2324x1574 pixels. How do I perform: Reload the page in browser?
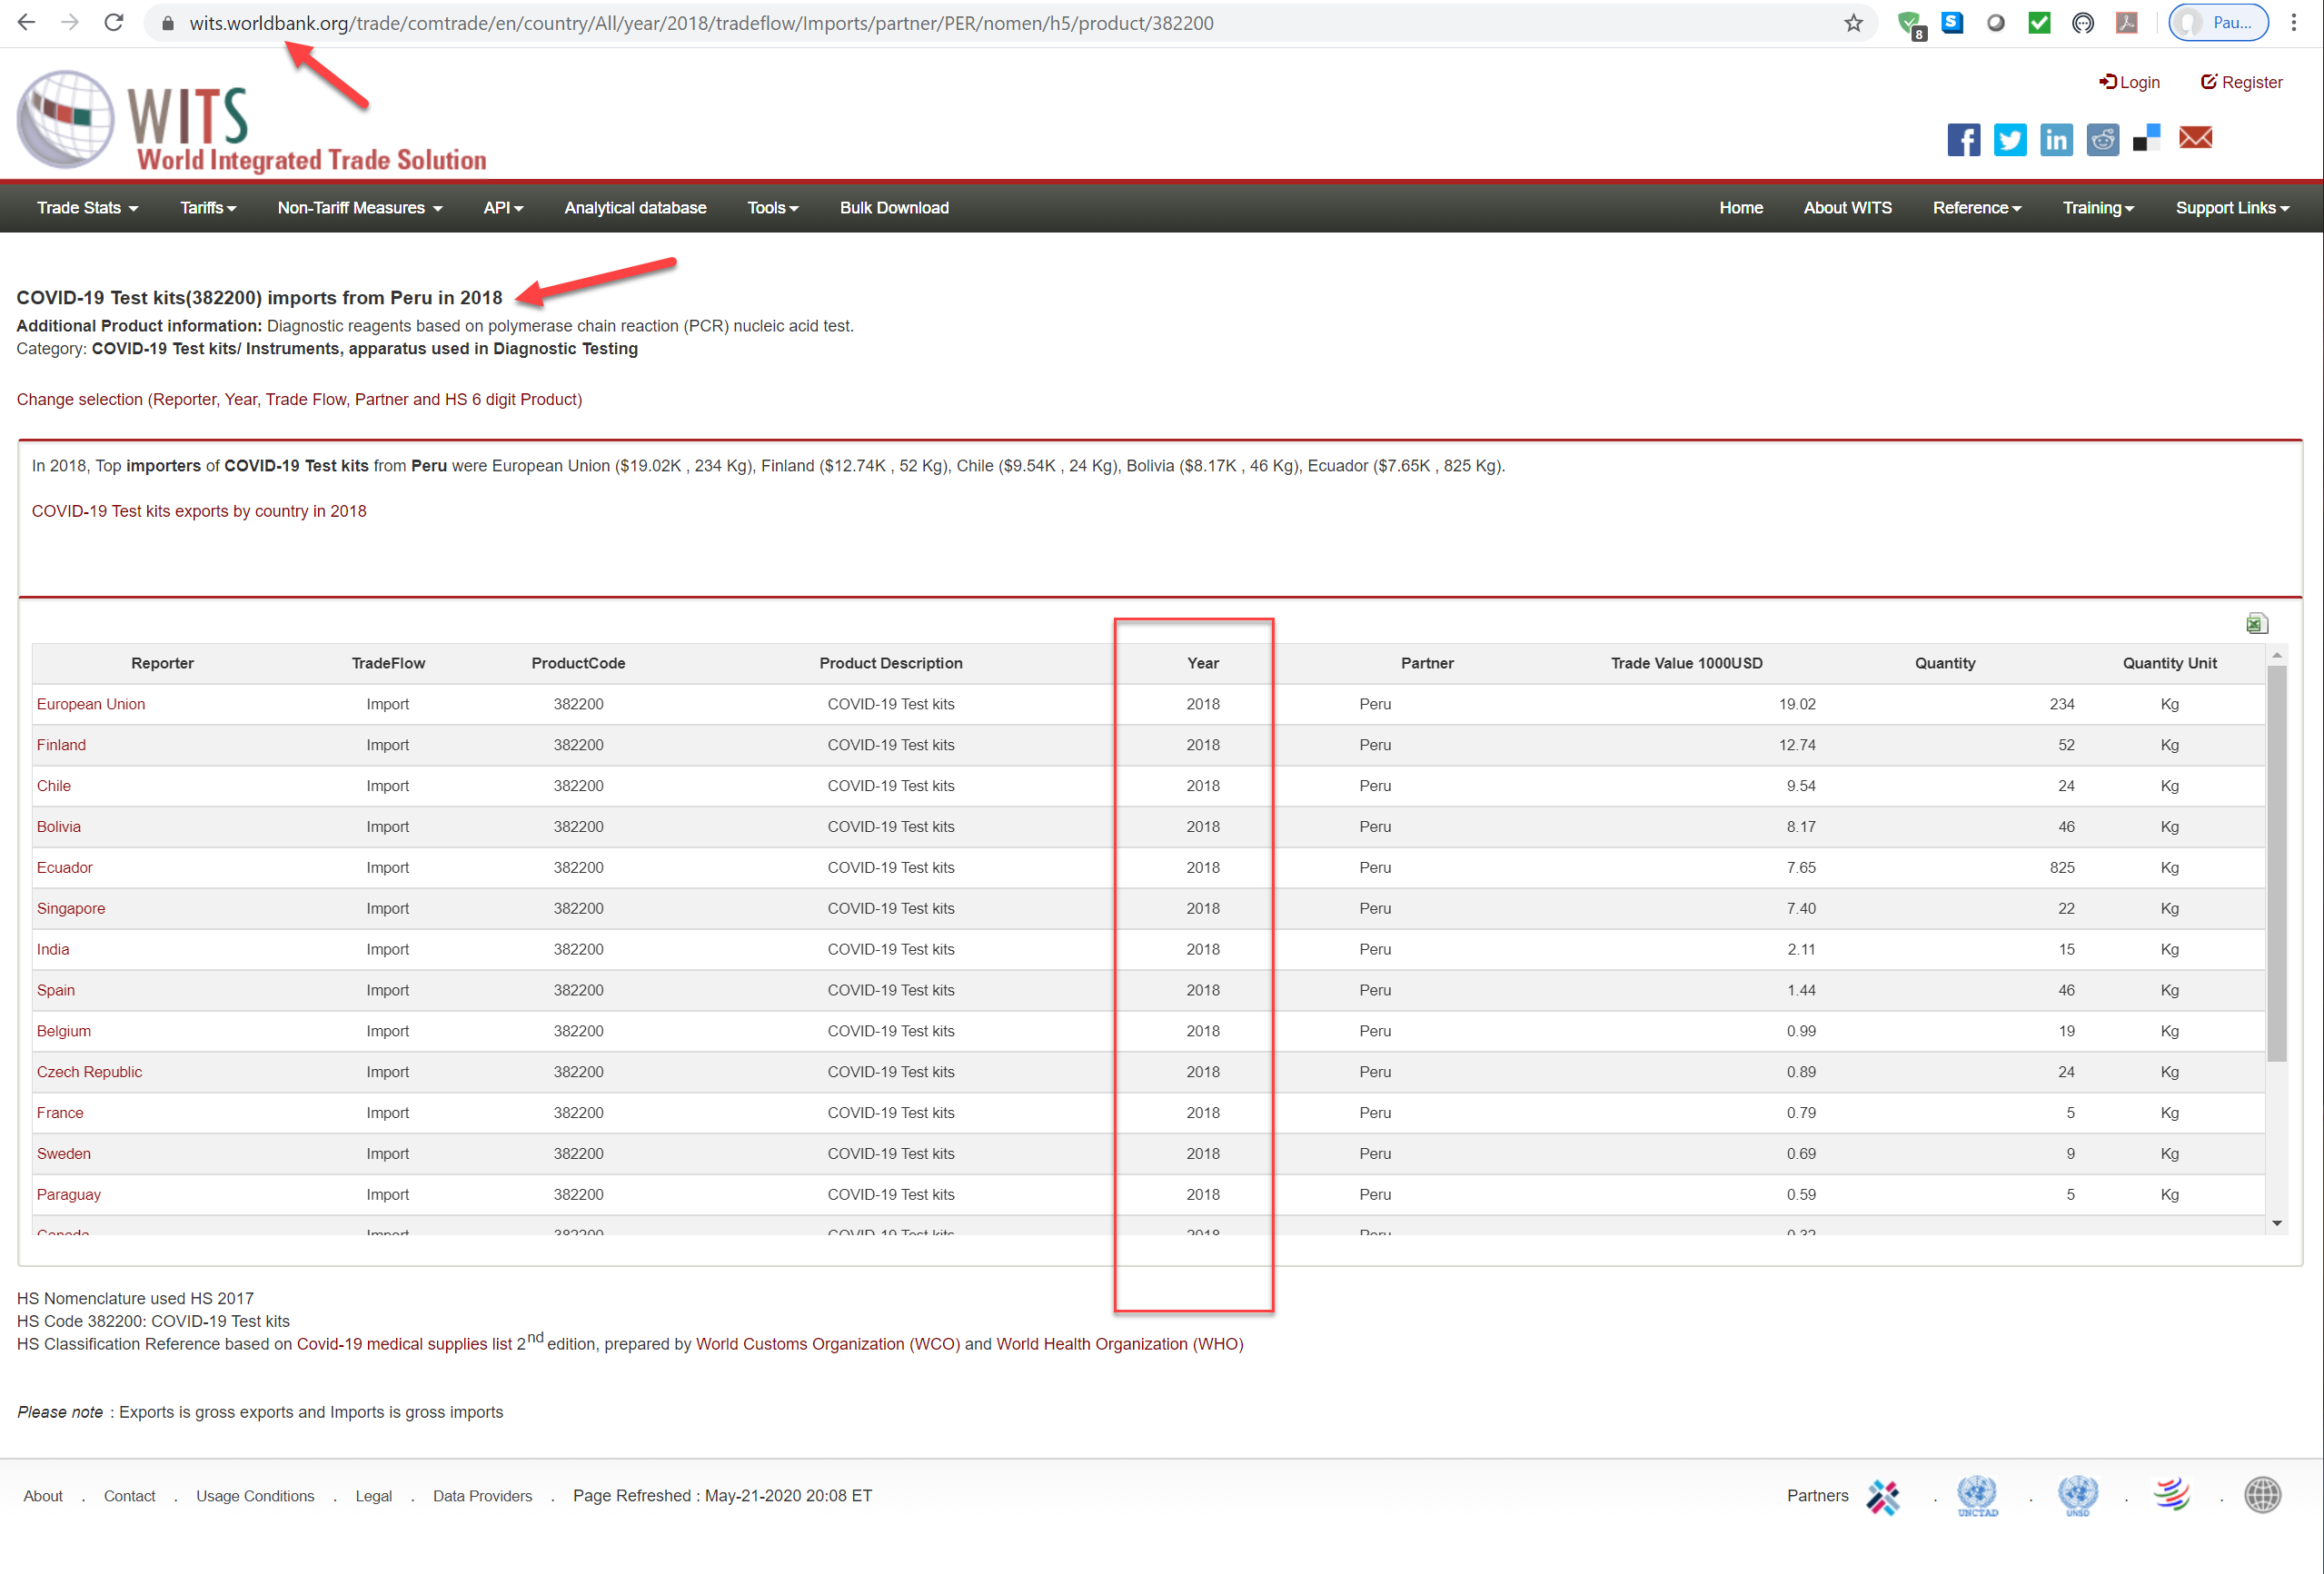(x=114, y=23)
